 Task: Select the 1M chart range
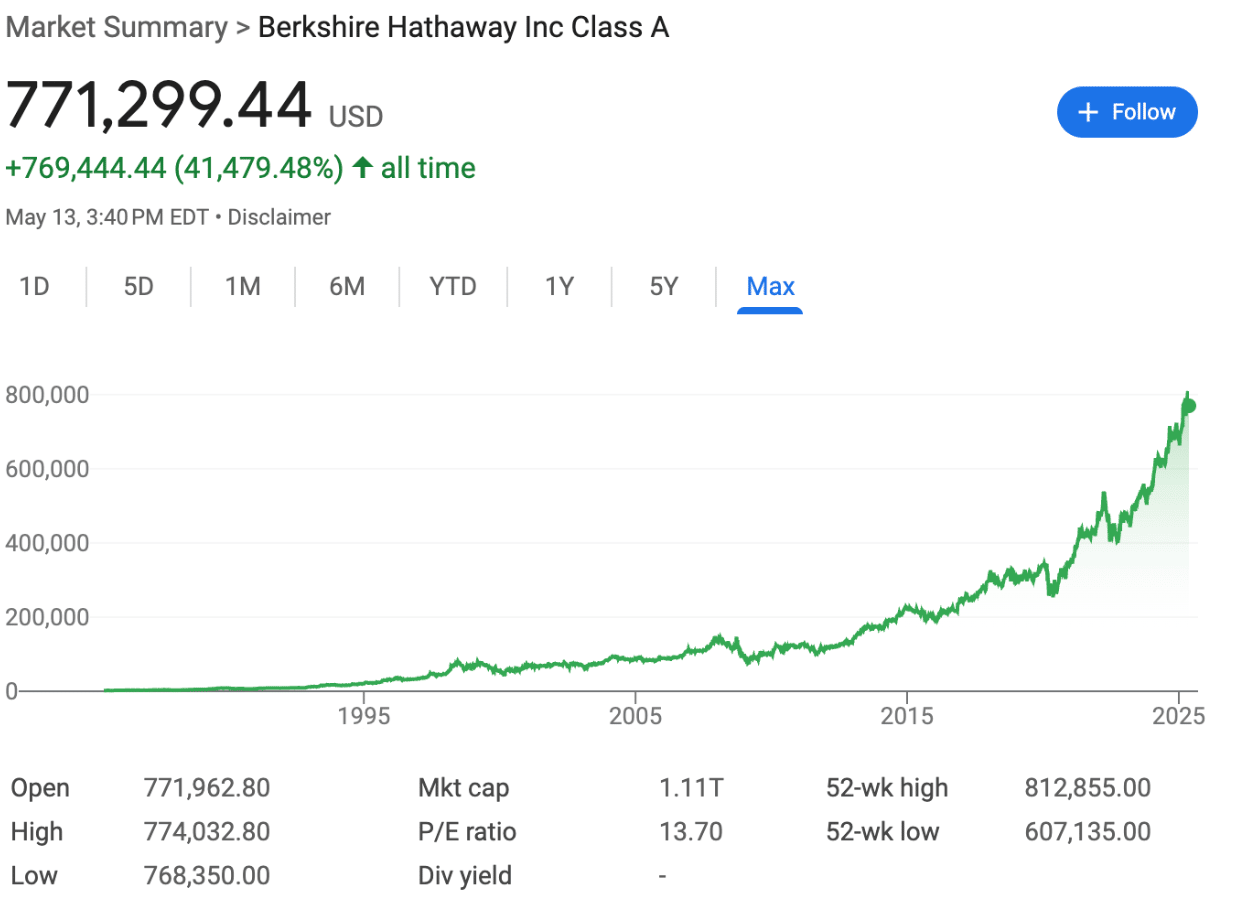[x=243, y=287]
